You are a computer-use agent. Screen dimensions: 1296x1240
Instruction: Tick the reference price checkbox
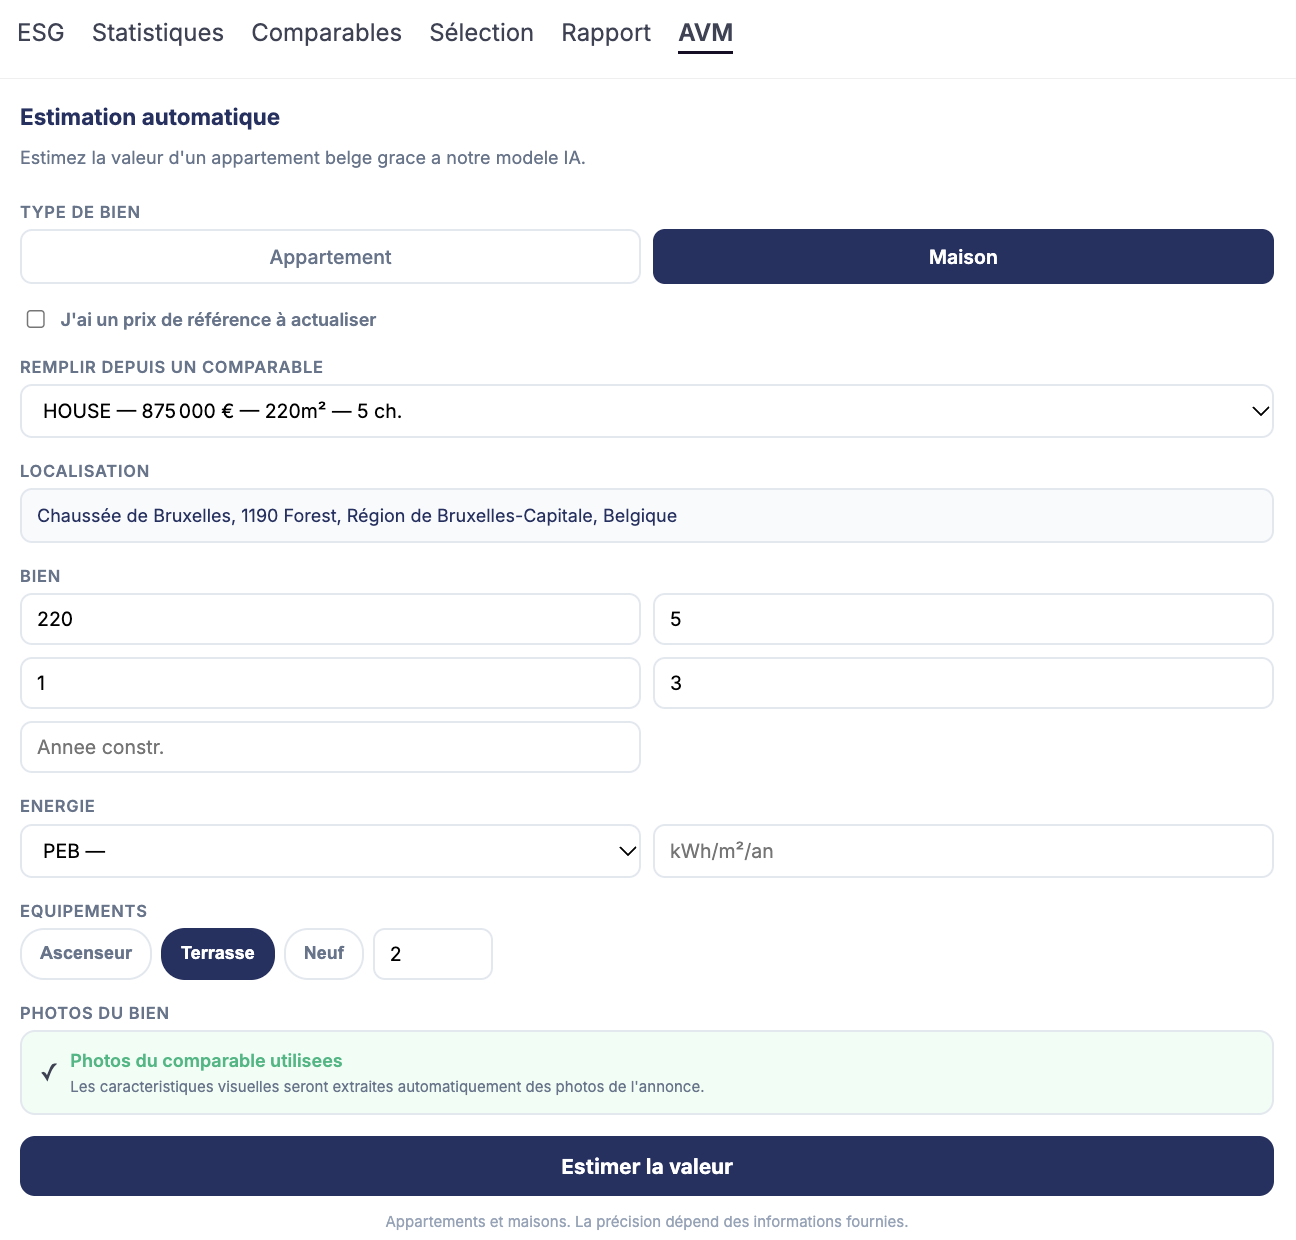(x=36, y=319)
